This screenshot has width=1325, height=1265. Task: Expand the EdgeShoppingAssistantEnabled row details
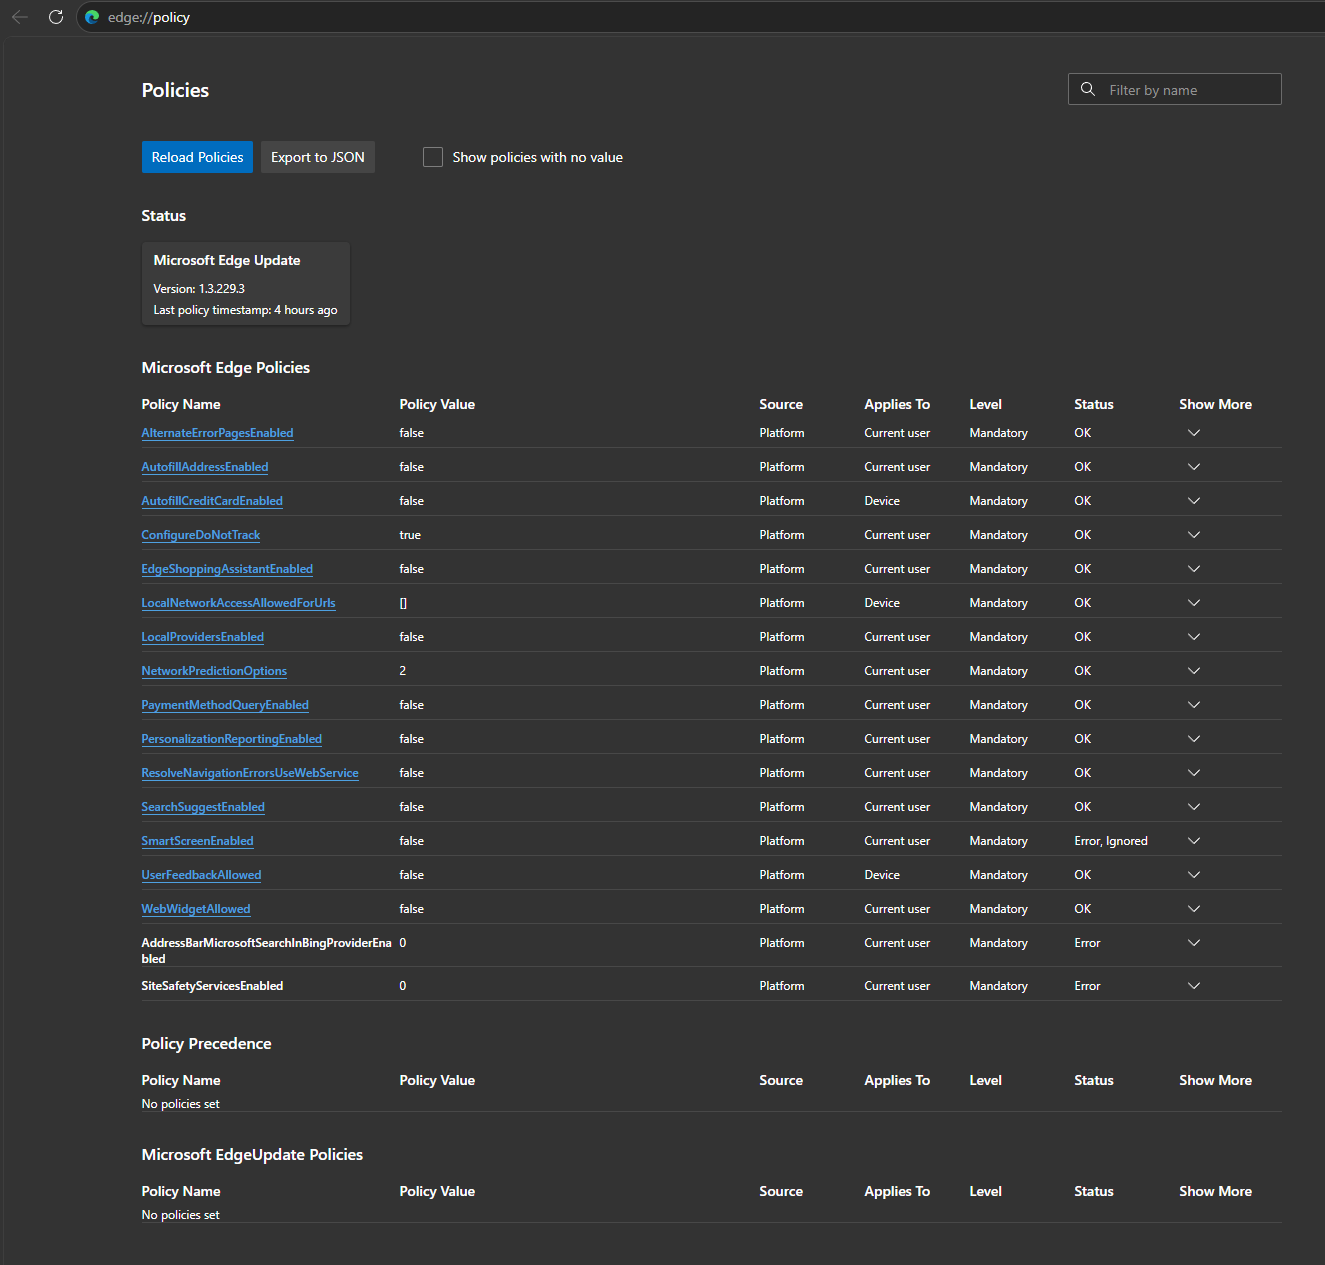[x=1193, y=569]
